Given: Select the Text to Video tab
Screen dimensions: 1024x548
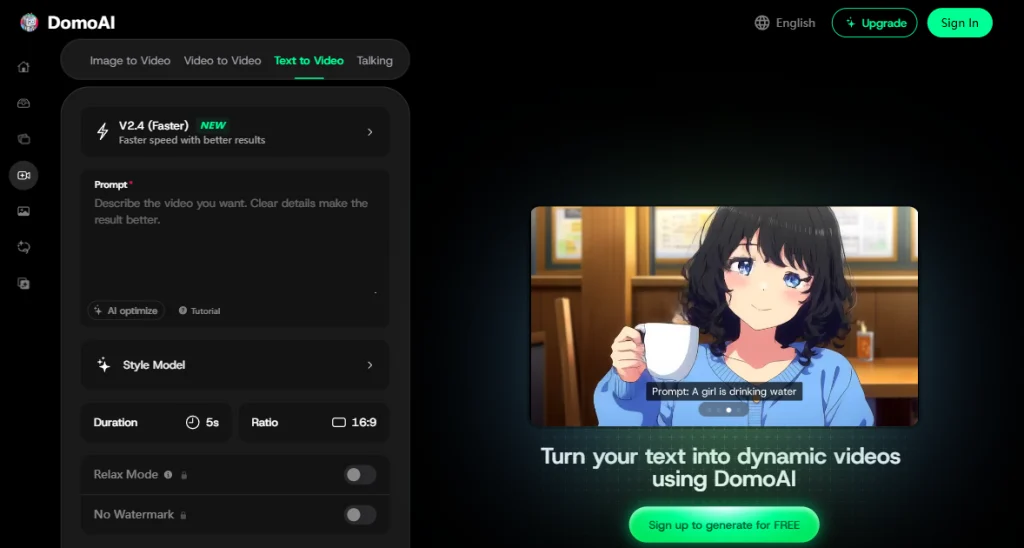Looking at the screenshot, I should [309, 61].
